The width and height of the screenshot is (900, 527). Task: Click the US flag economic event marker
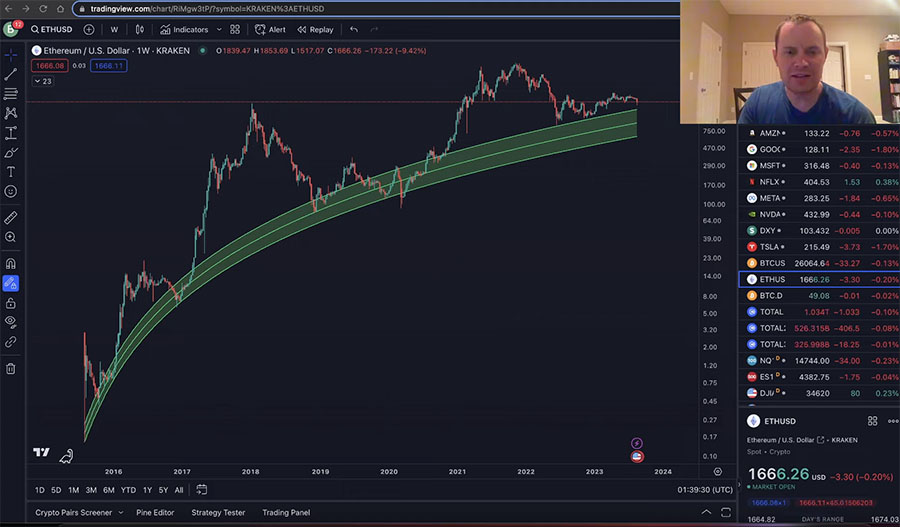(637, 457)
